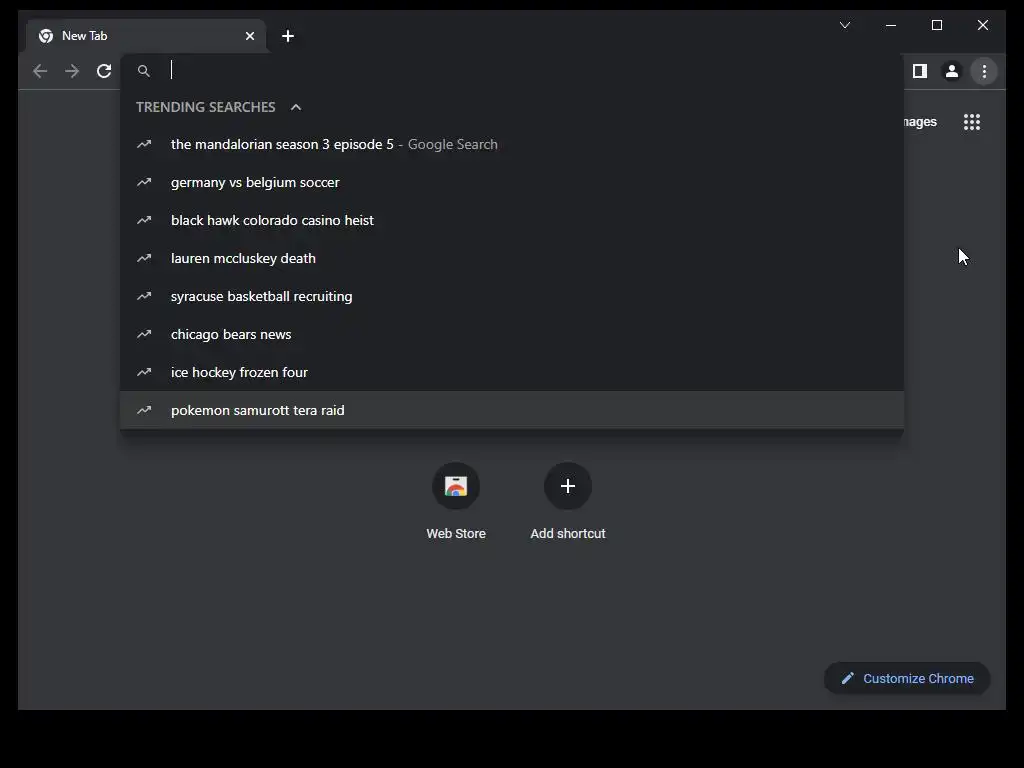Choose syracuse basketball recruiting suggestion
Viewport: 1024px width, 768px height.
click(x=512, y=296)
